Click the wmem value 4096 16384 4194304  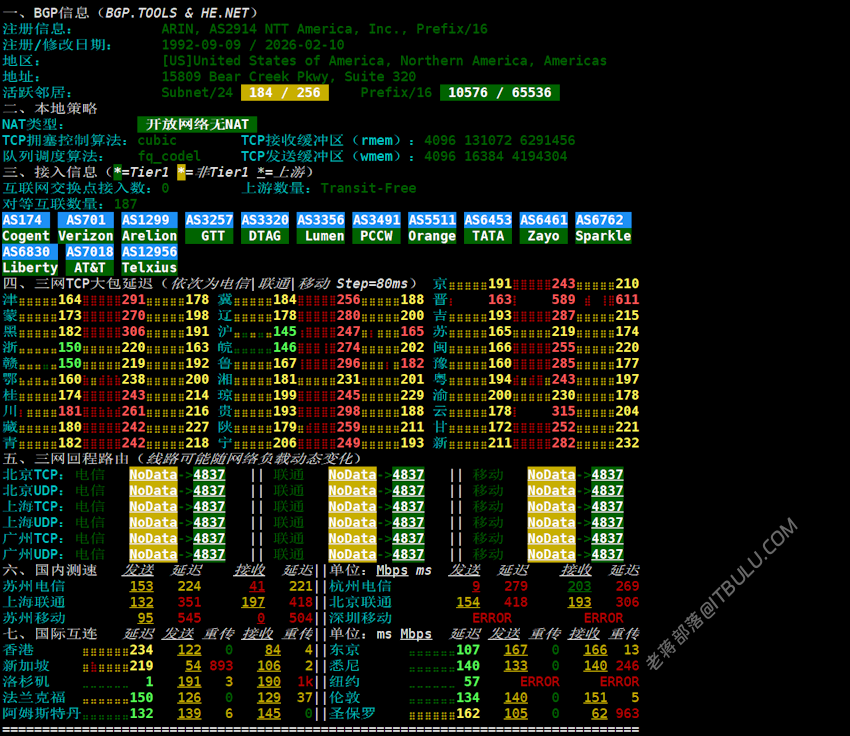(x=495, y=157)
